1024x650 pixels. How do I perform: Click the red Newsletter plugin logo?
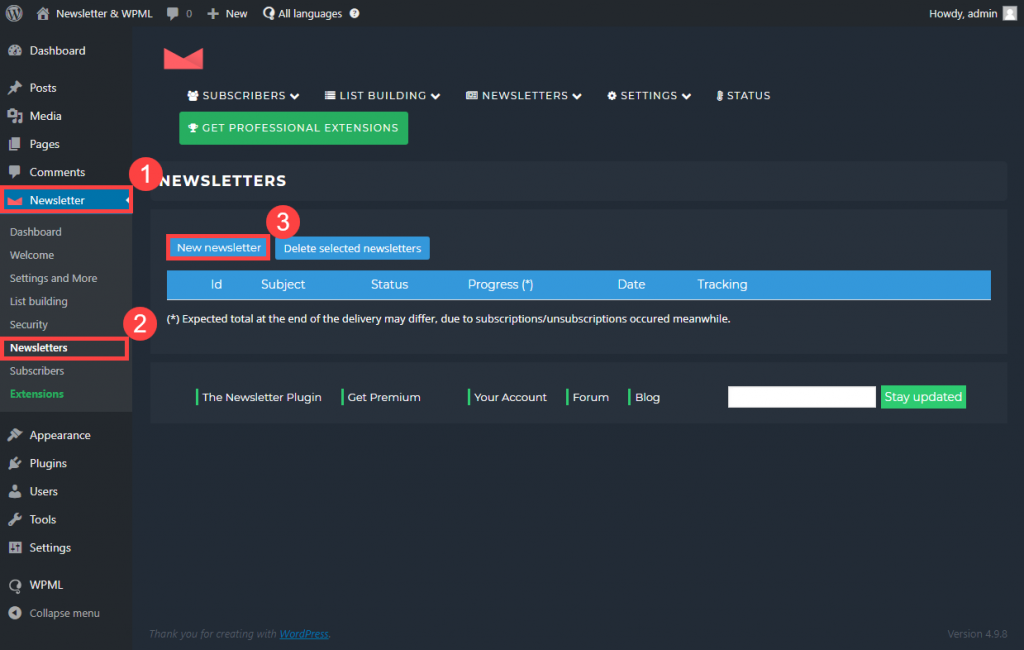pyautogui.click(x=184, y=58)
